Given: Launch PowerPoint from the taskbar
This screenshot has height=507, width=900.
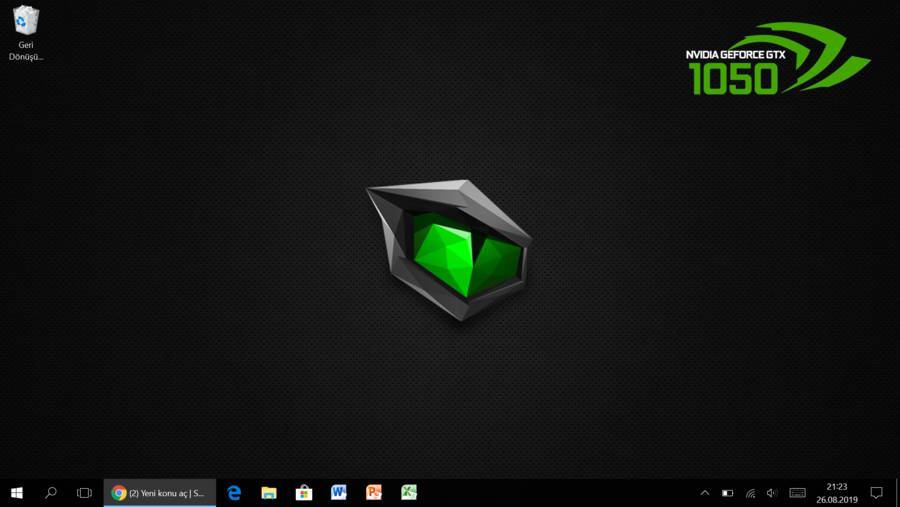Looking at the screenshot, I should click(374, 493).
